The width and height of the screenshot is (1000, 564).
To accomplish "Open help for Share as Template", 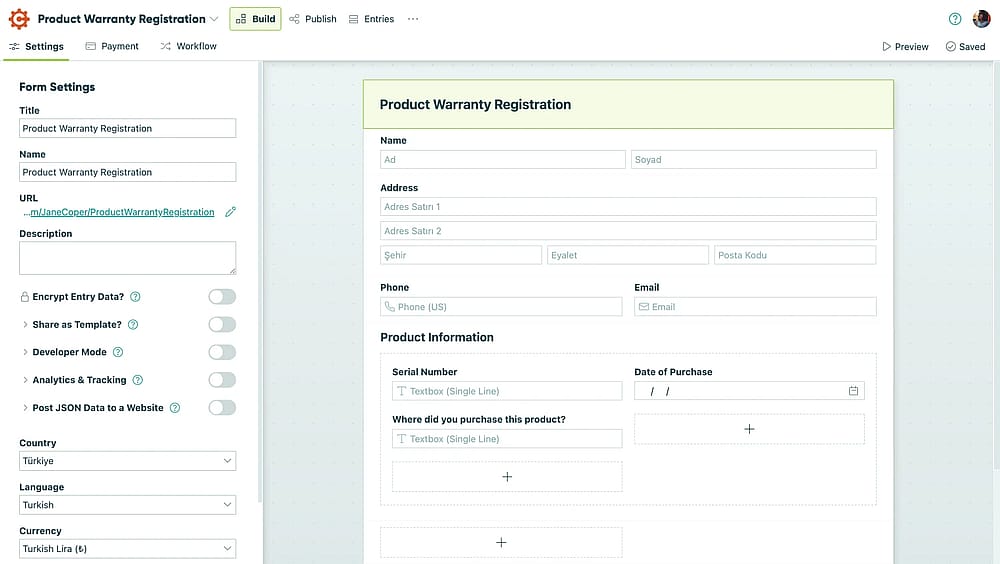I will (133, 325).
